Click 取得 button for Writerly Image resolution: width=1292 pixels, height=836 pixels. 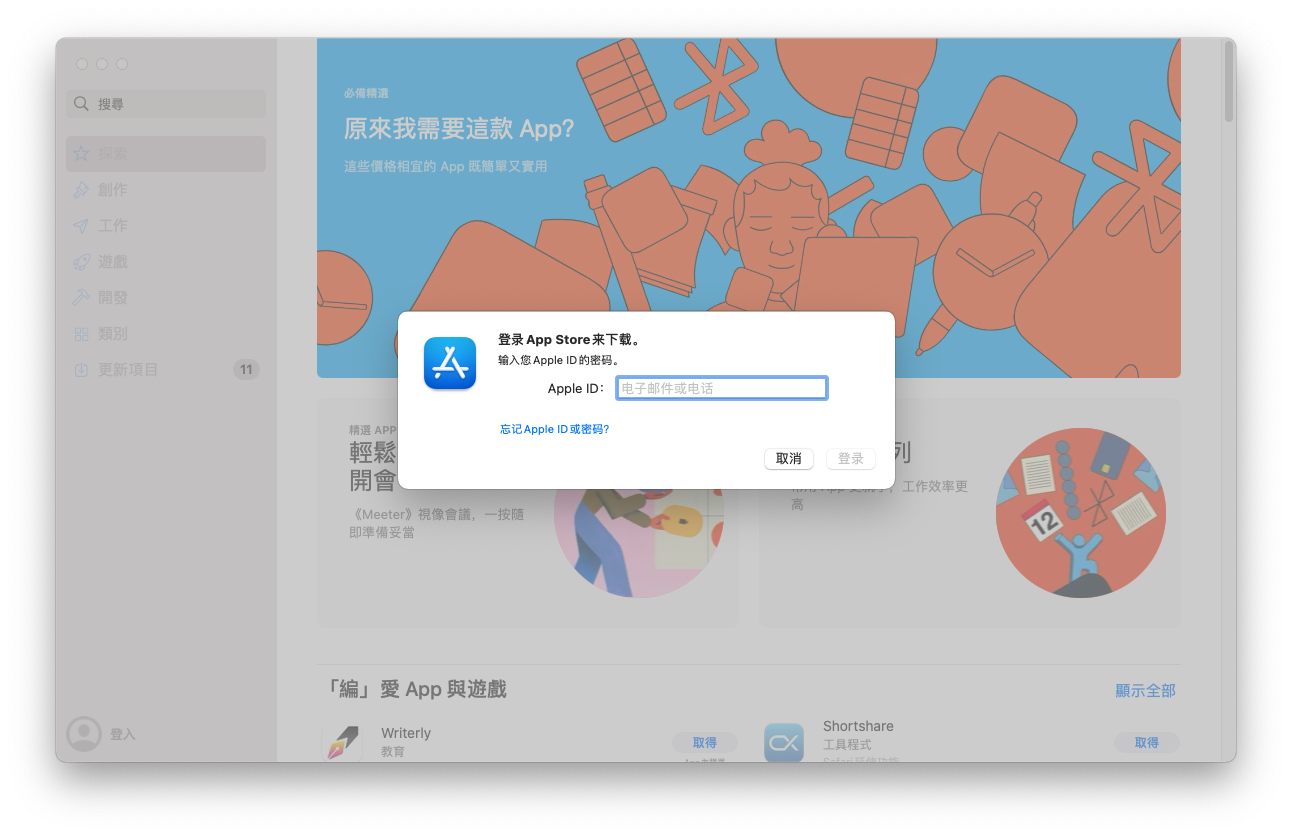[x=705, y=742]
